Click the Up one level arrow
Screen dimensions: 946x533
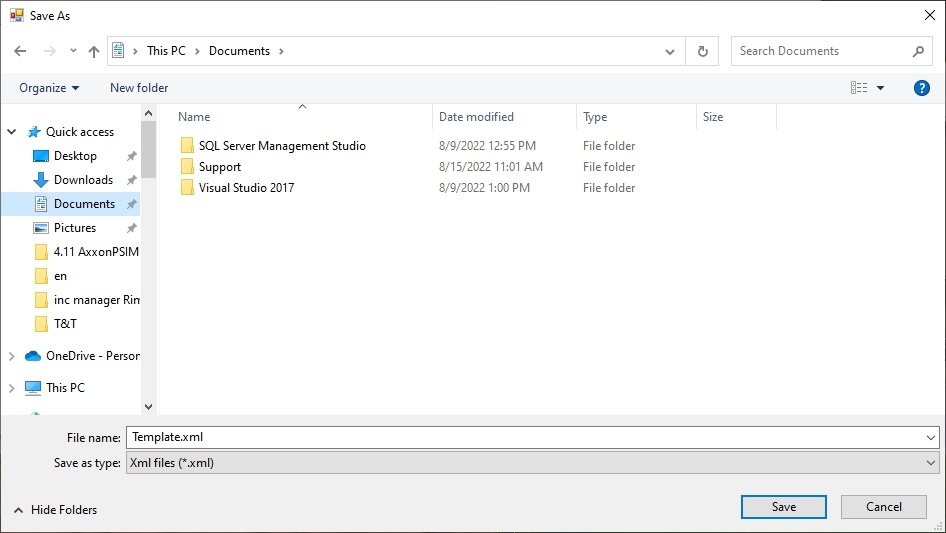[x=94, y=51]
